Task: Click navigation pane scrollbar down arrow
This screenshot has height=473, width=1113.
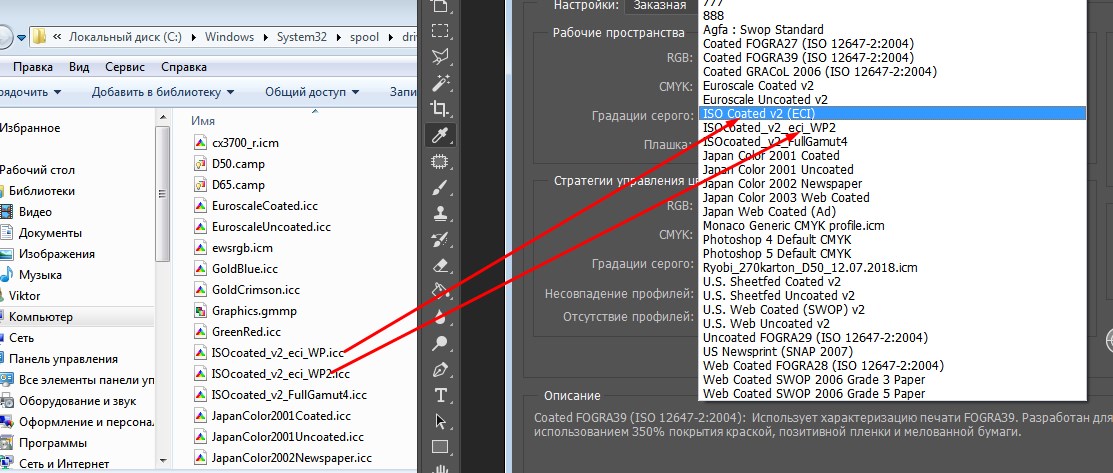Action: point(163,460)
